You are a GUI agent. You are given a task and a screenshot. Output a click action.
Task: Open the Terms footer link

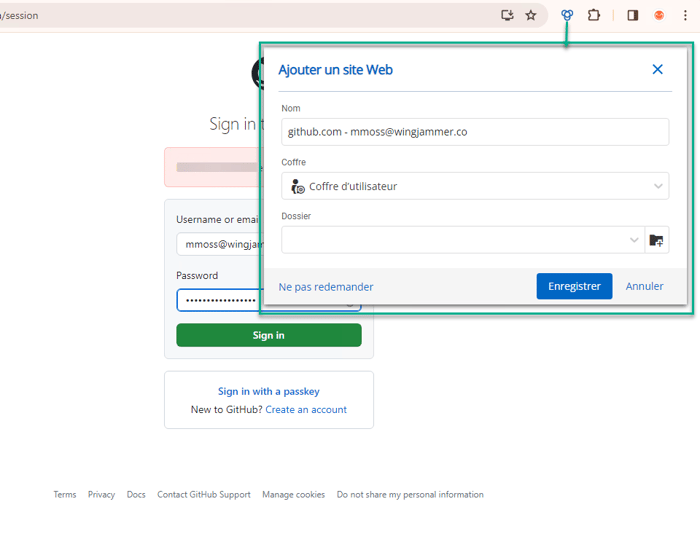point(65,494)
